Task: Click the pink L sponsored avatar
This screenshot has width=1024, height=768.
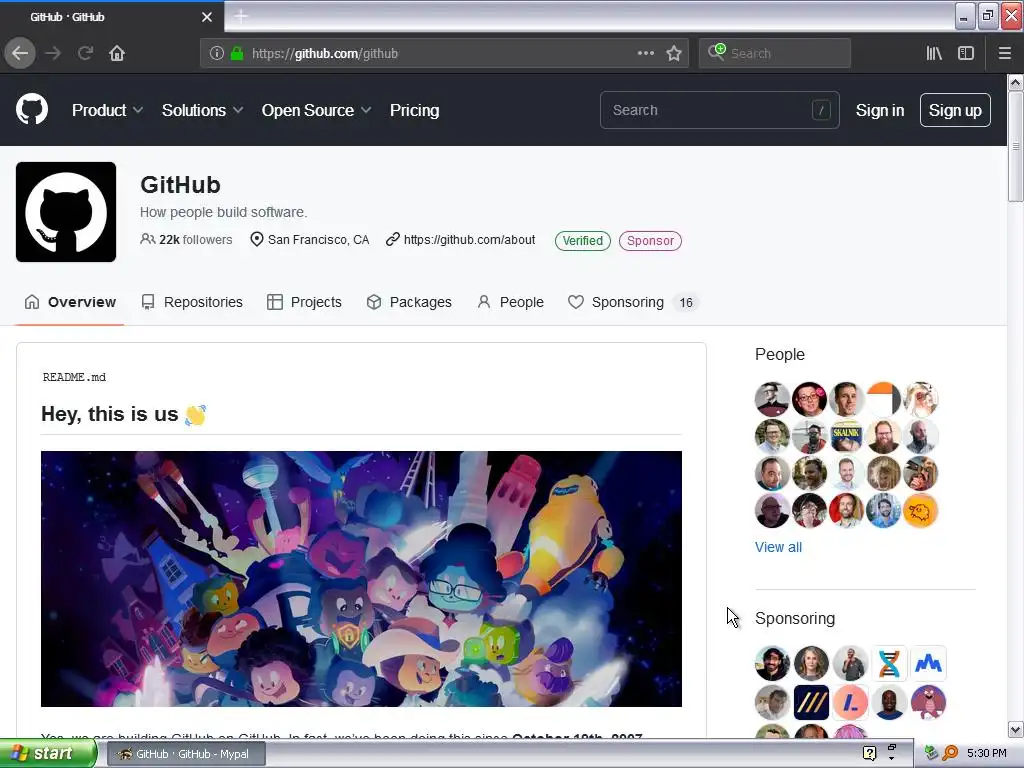Action: [850, 702]
